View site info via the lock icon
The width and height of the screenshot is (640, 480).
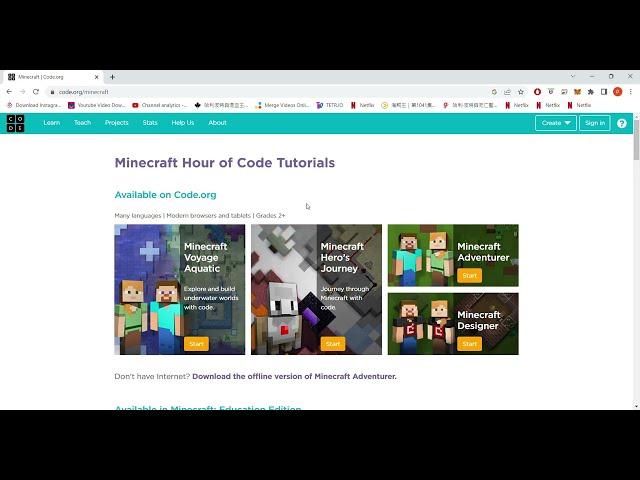click(x=52, y=92)
